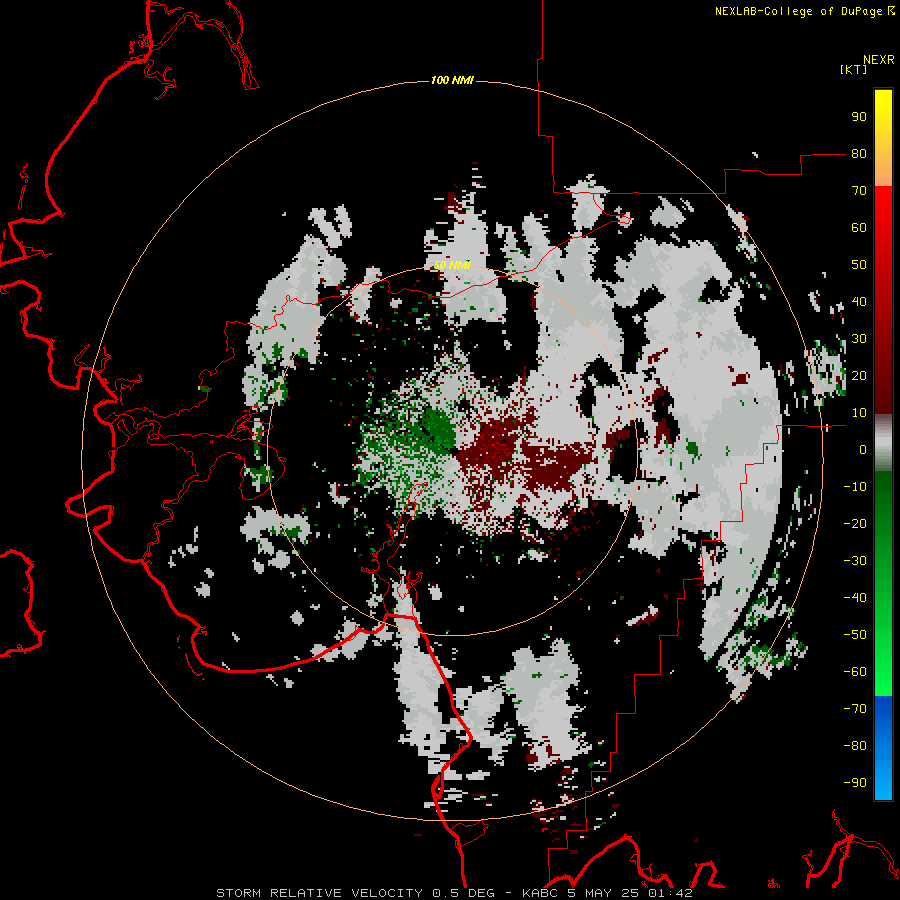Click the -10 scale value
The width and height of the screenshot is (900, 900).
coord(855,487)
